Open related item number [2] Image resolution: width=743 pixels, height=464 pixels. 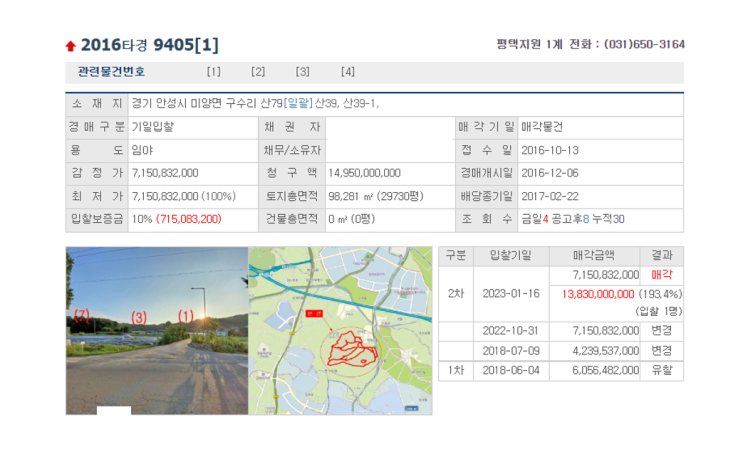[x=258, y=72]
